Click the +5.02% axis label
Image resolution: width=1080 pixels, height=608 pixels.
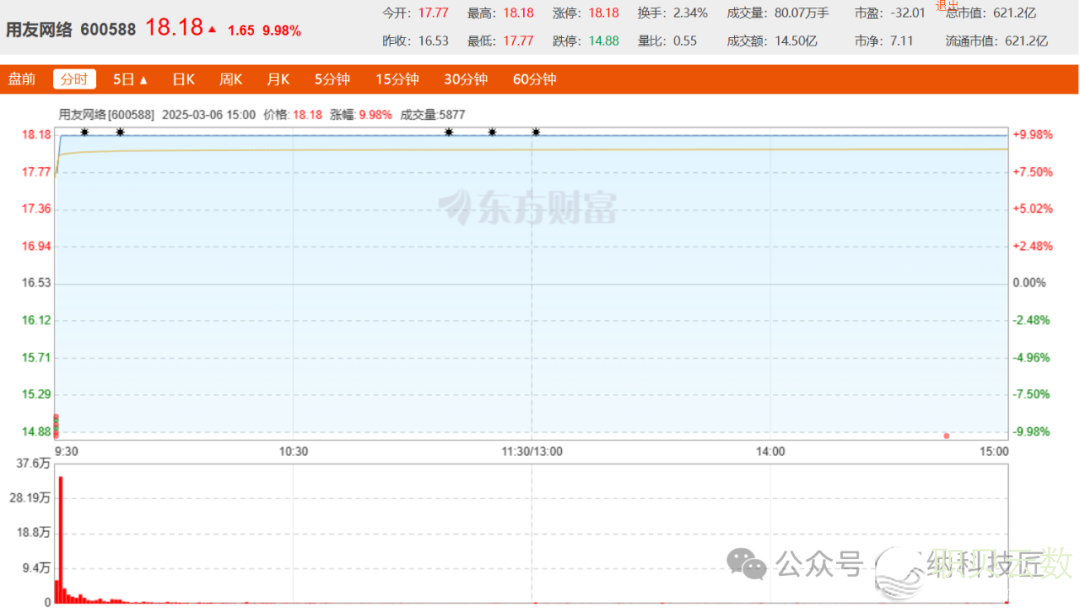point(1032,209)
